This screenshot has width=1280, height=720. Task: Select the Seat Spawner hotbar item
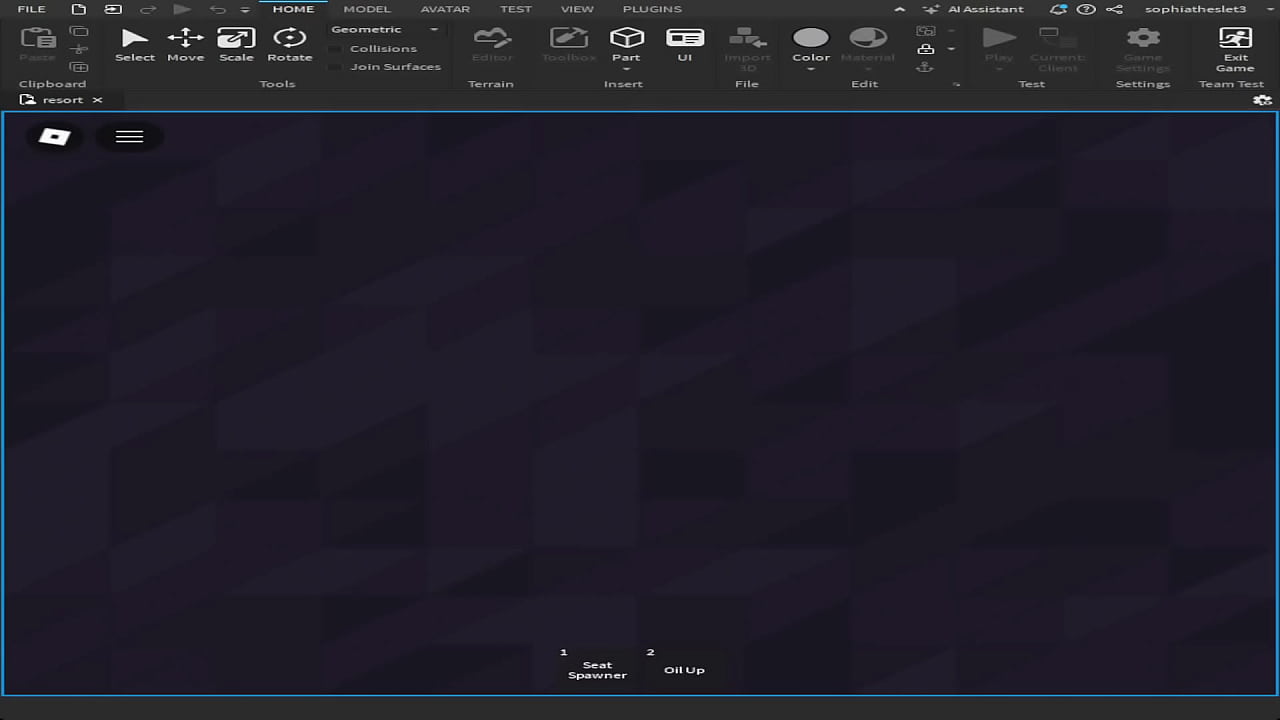(597, 669)
